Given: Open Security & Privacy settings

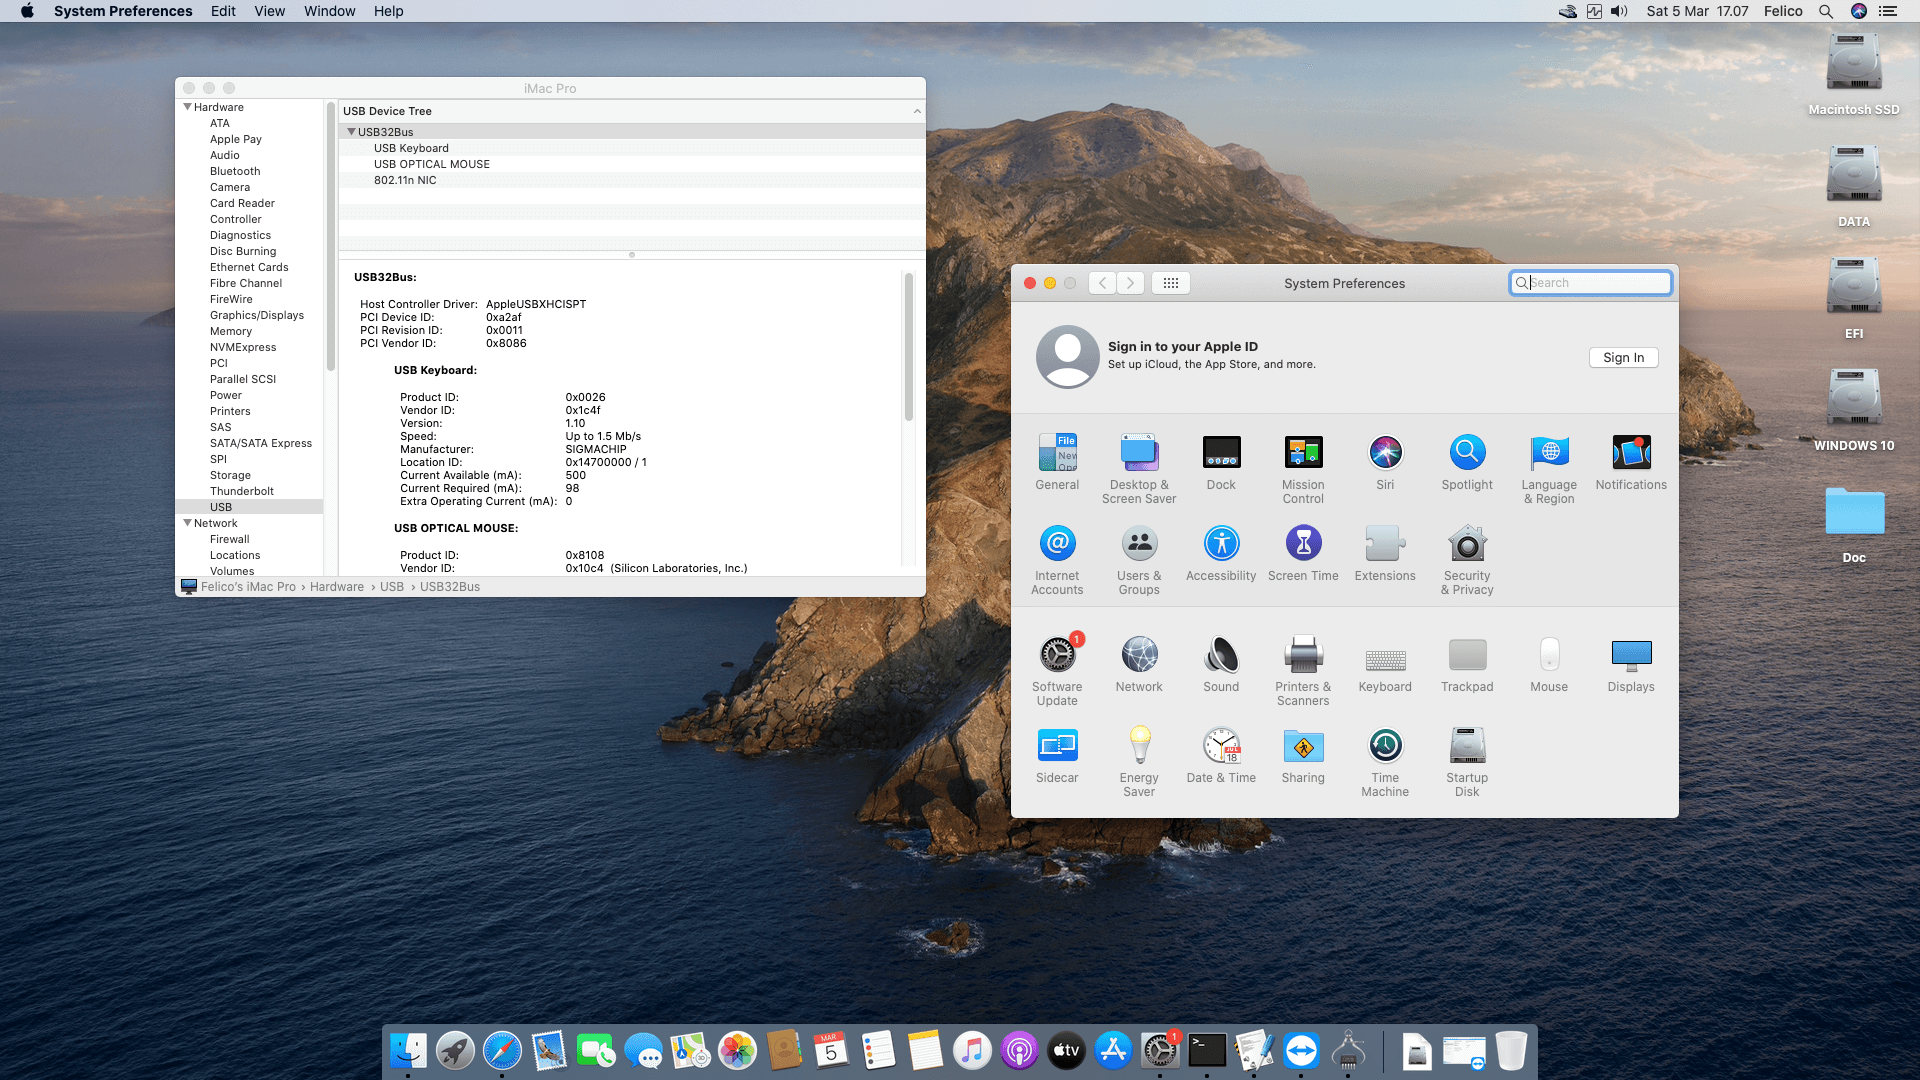Looking at the screenshot, I should point(1466,544).
